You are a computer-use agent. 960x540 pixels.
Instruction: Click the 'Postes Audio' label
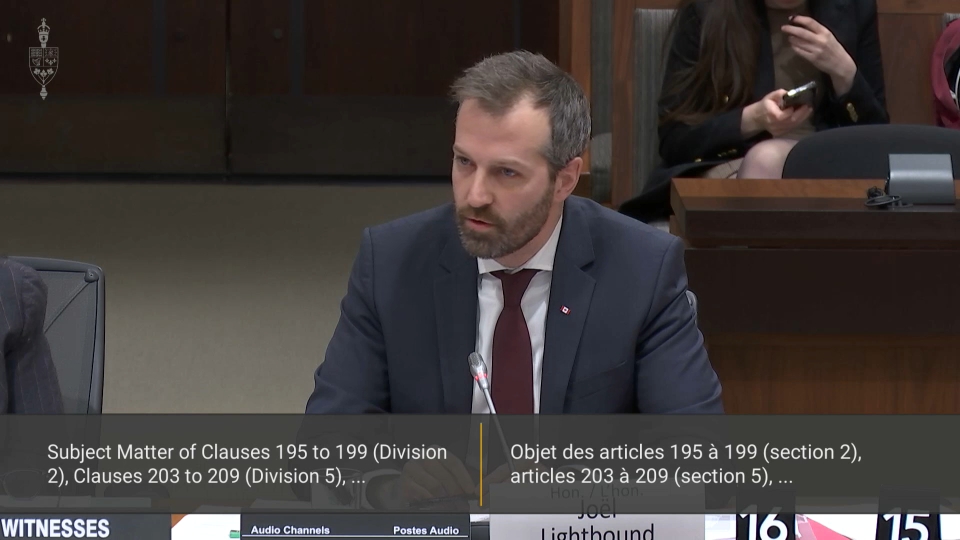click(426, 530)
